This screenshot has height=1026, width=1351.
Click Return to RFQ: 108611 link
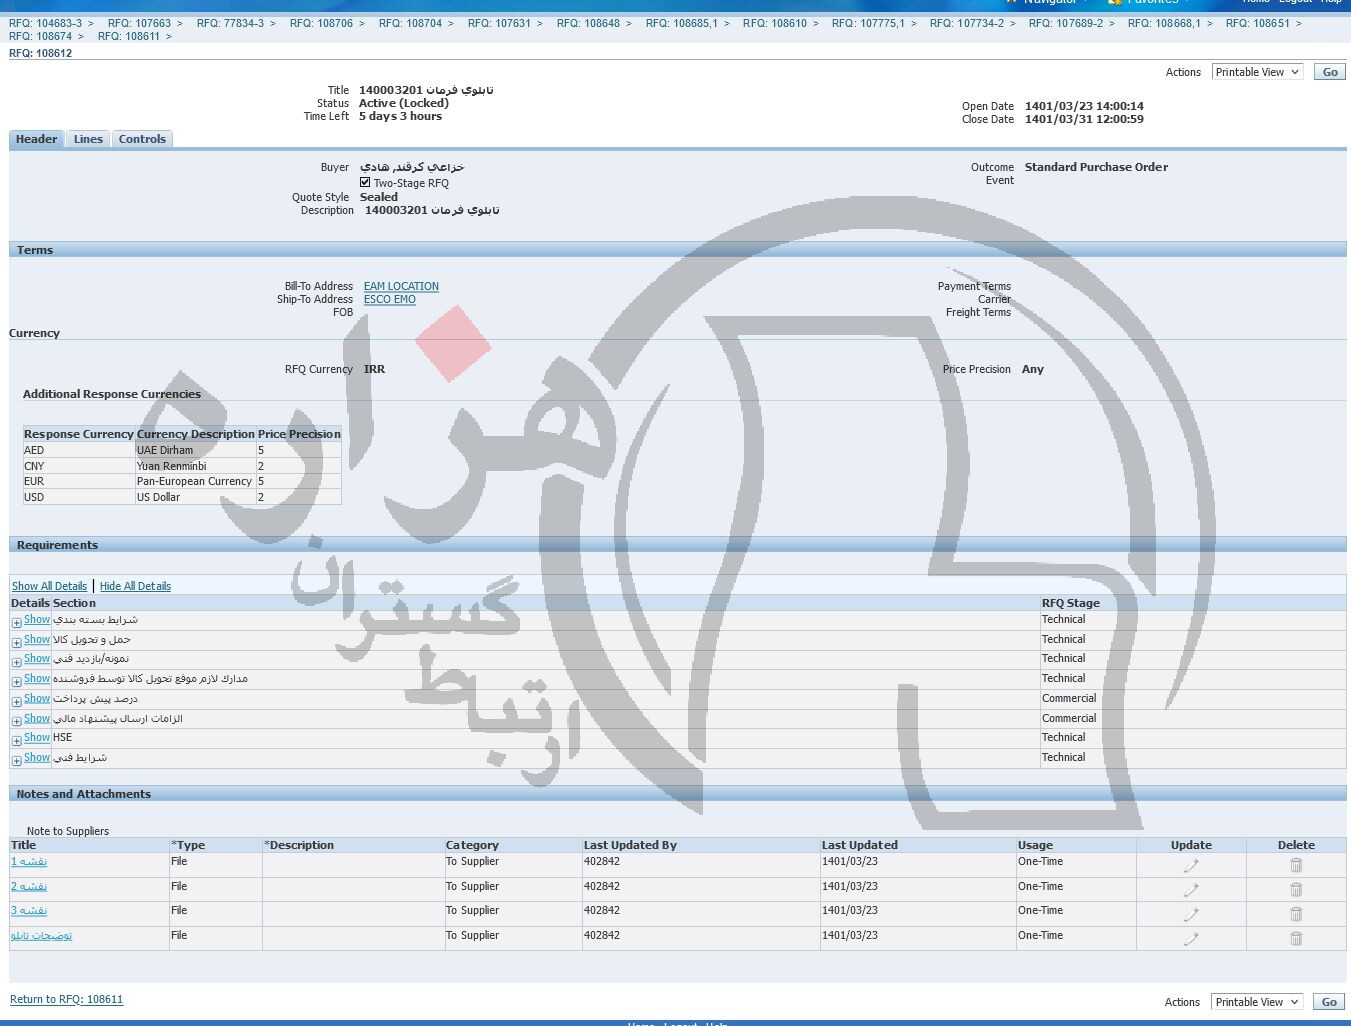66,999
